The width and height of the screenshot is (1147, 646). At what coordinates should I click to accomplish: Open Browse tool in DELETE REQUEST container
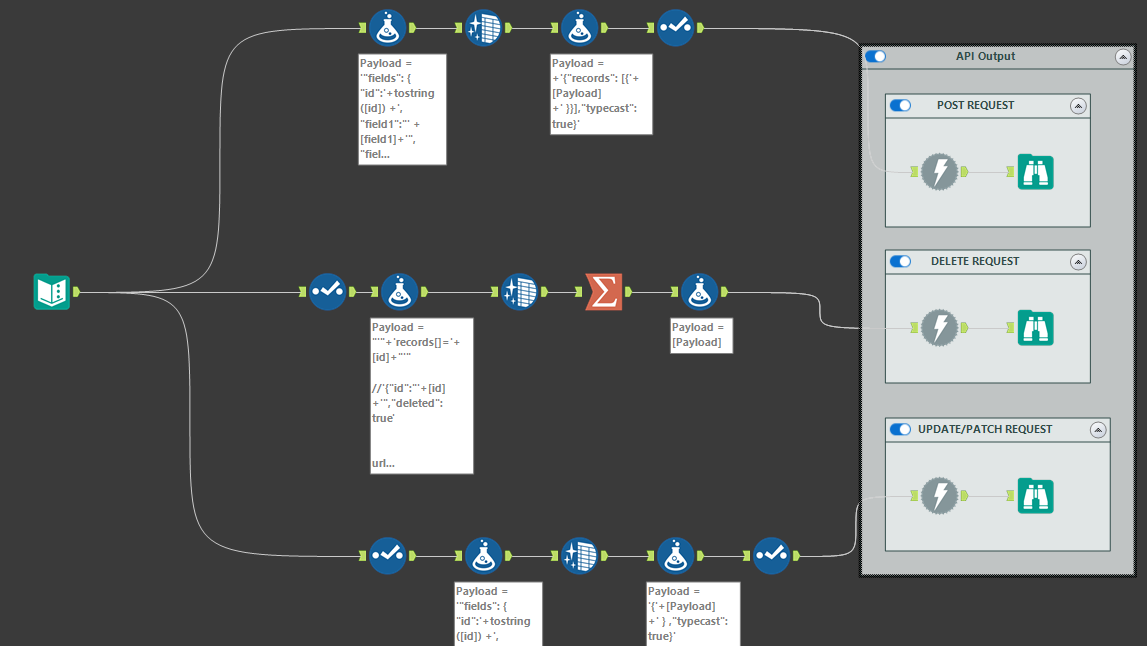(x=1035, y=328)
